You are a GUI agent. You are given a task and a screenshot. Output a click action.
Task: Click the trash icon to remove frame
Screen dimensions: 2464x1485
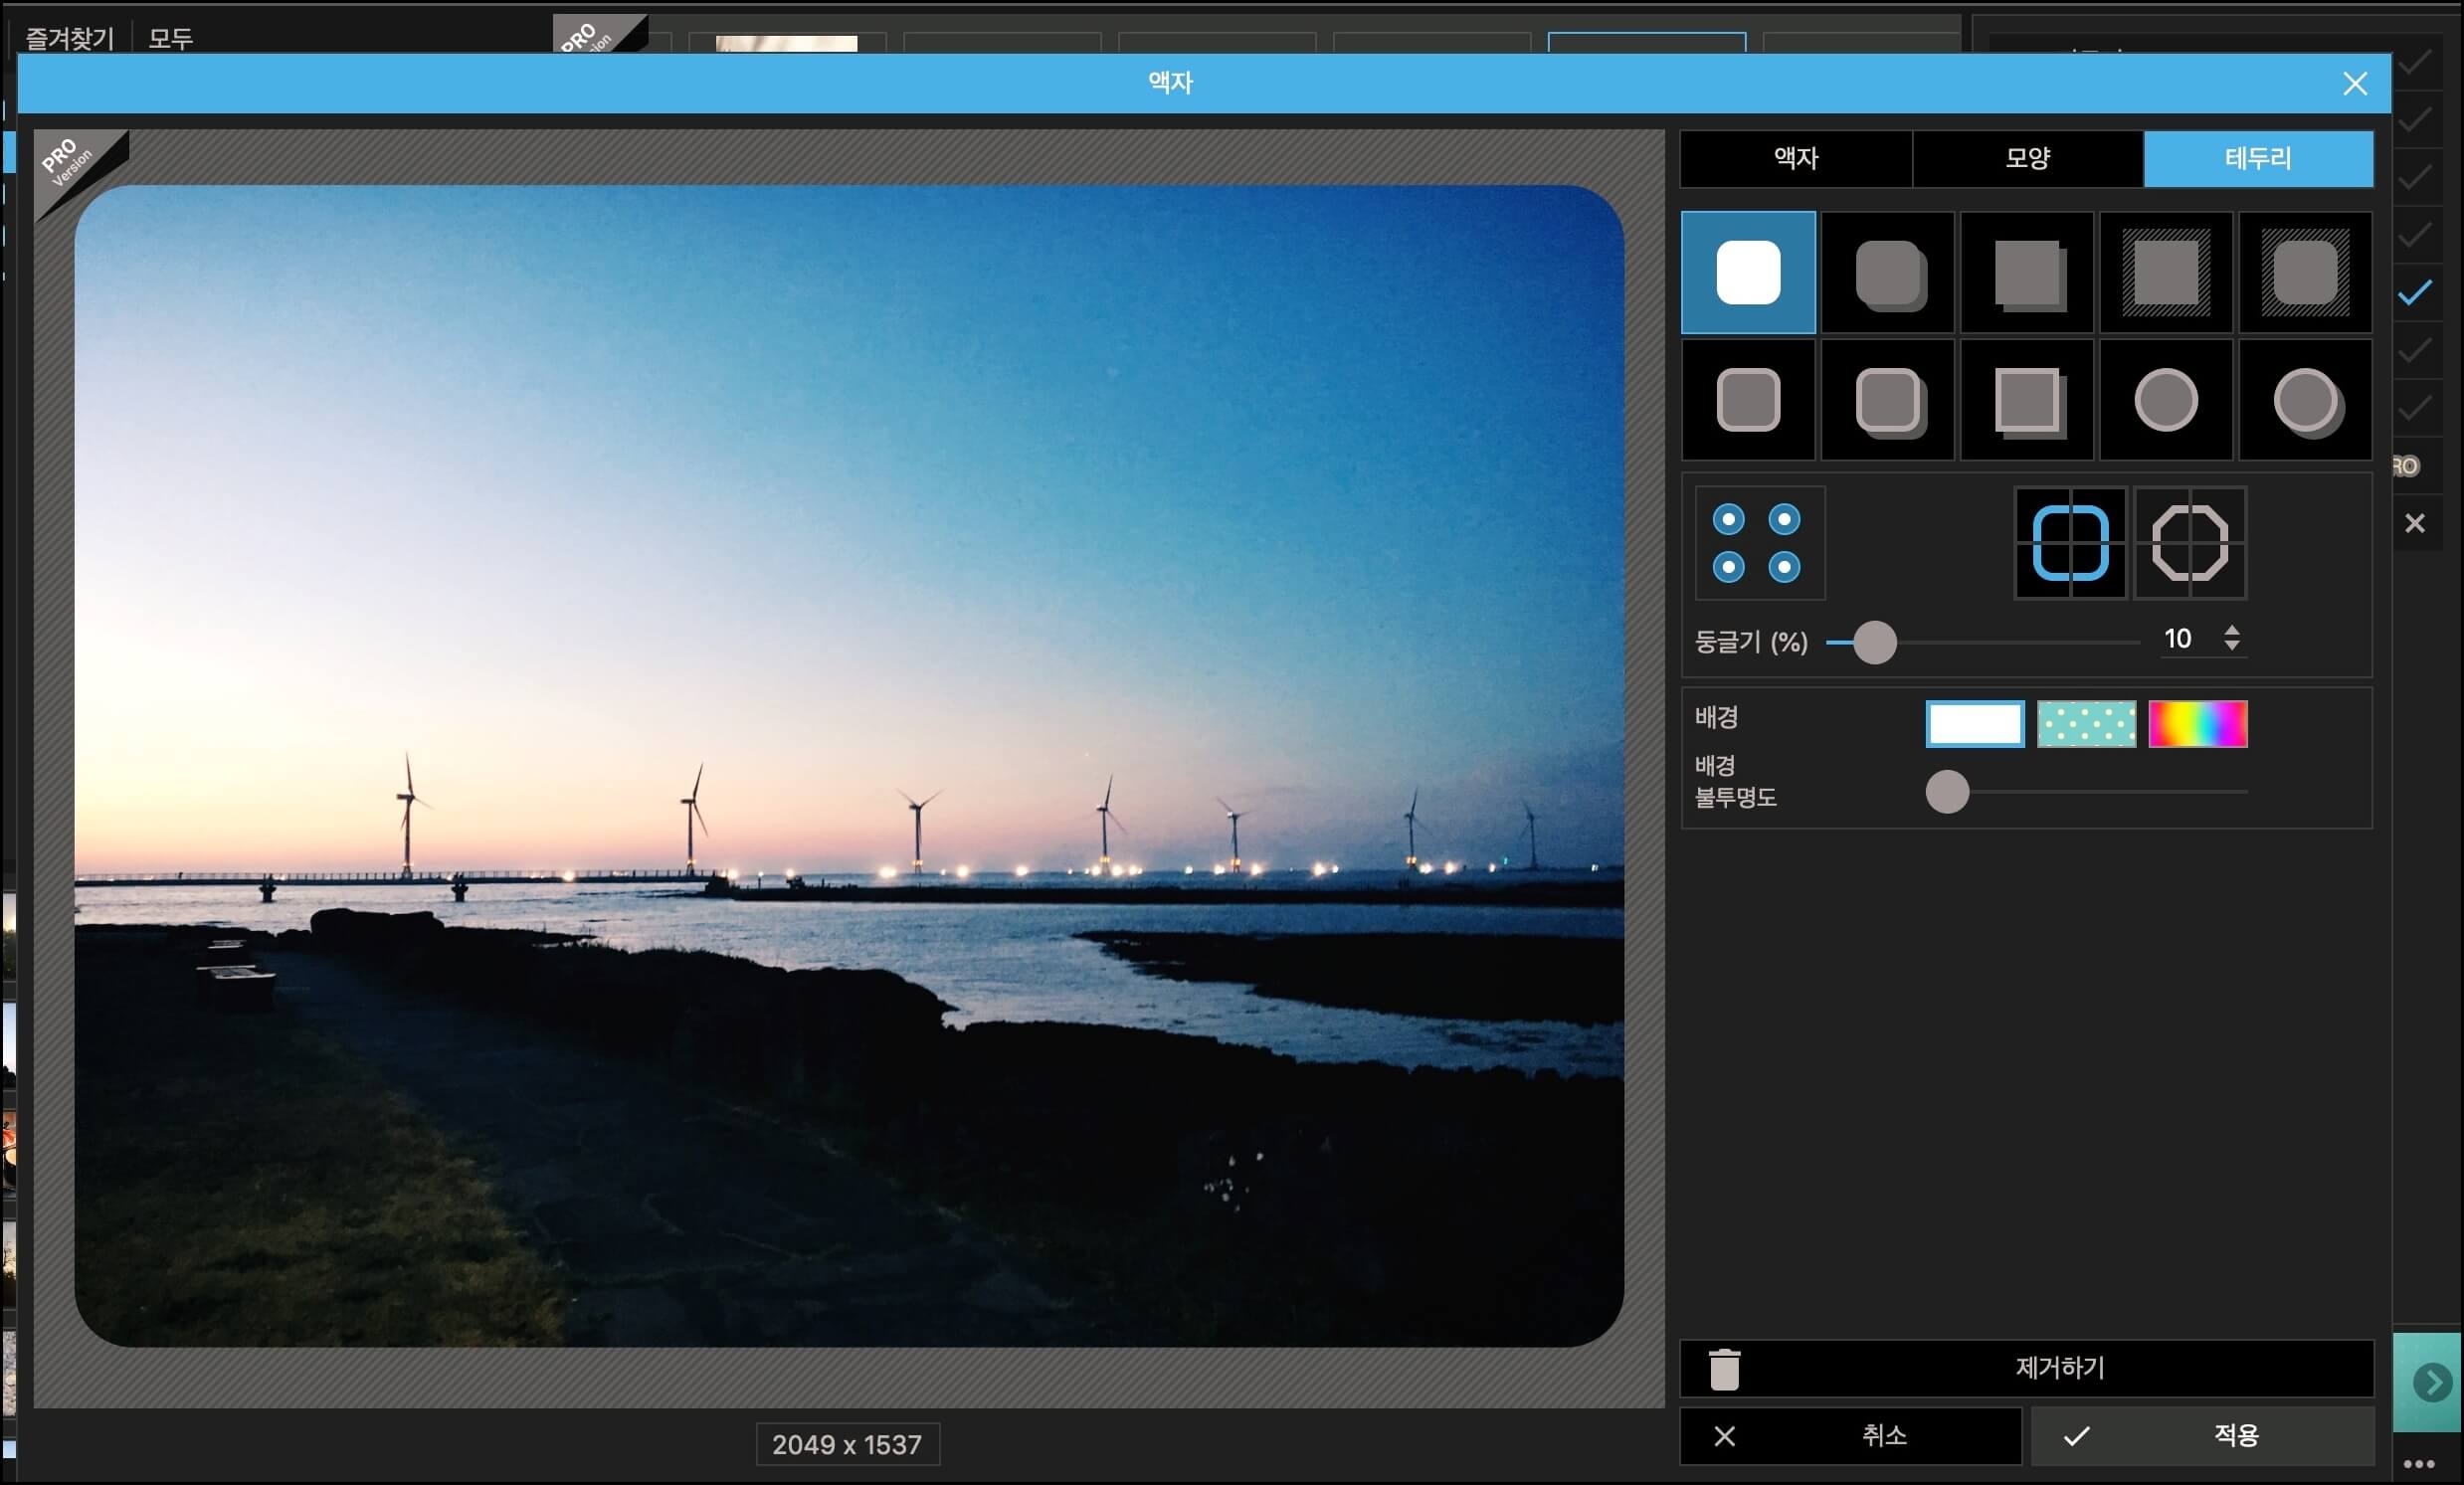click(x=1724, y=1369)
